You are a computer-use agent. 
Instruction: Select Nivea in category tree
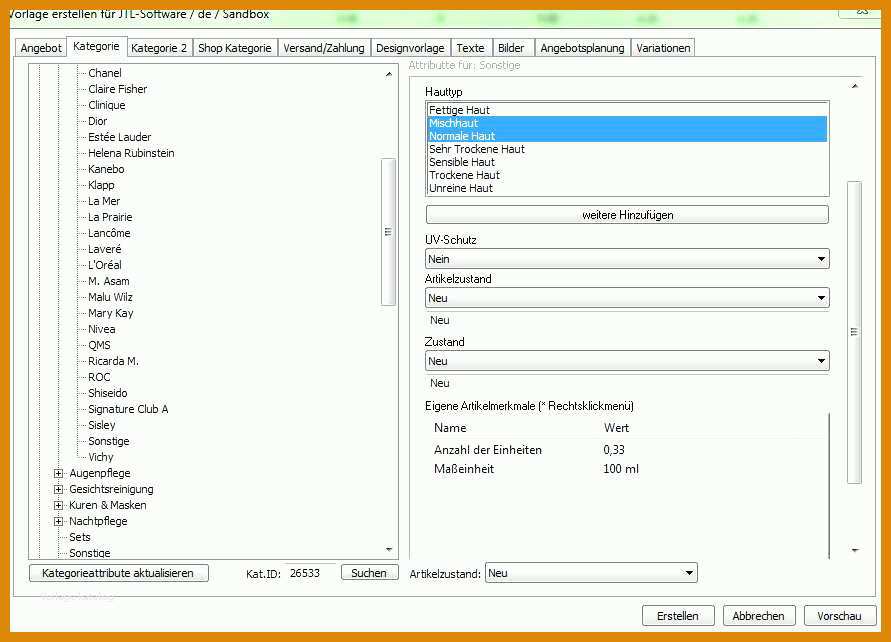click(x=101, y=328)
